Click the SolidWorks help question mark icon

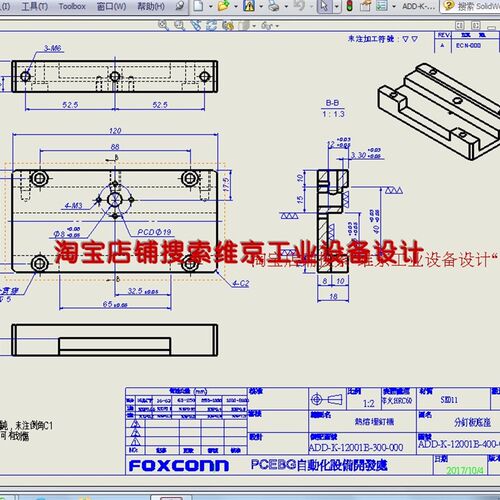click(449, 6)
